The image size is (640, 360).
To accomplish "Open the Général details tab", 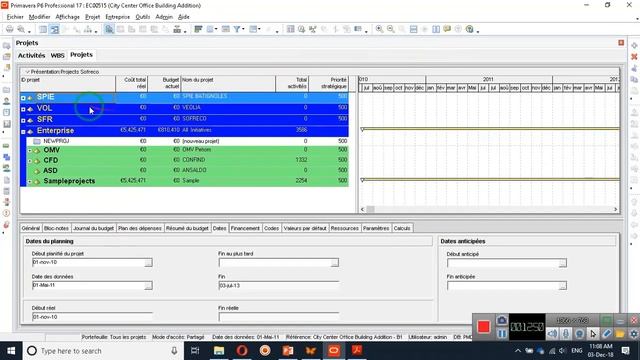I will [x=31, y=228].
